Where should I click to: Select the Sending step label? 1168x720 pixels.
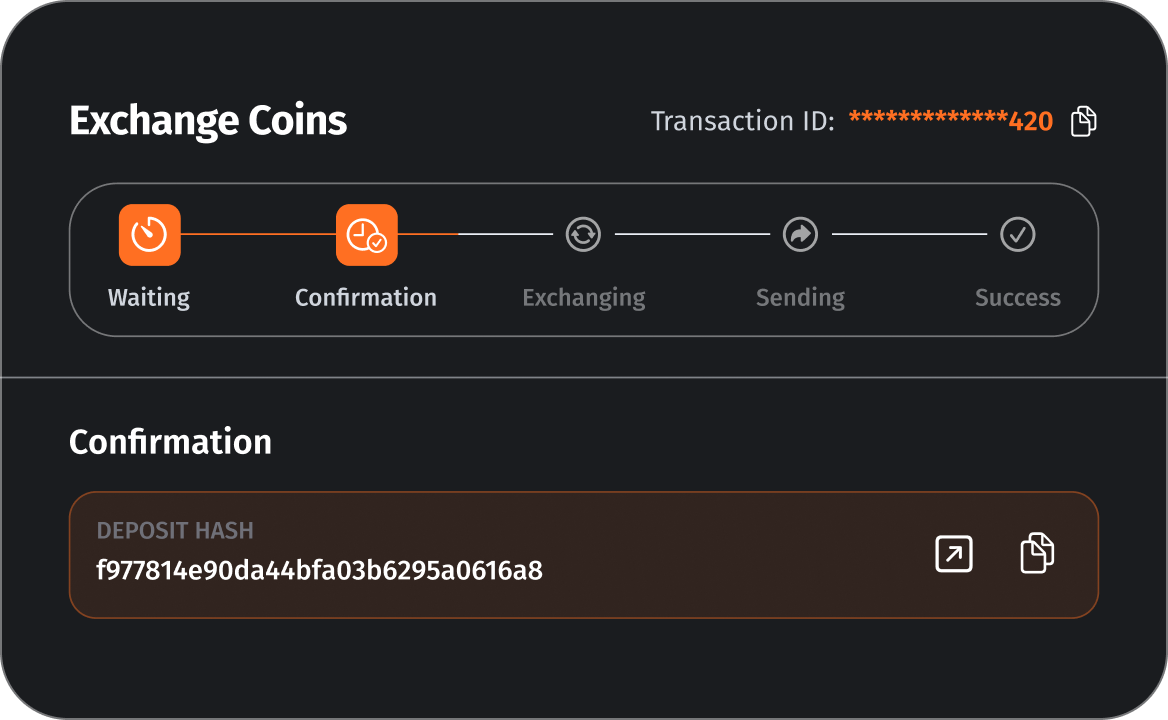[x=800, y=298]
